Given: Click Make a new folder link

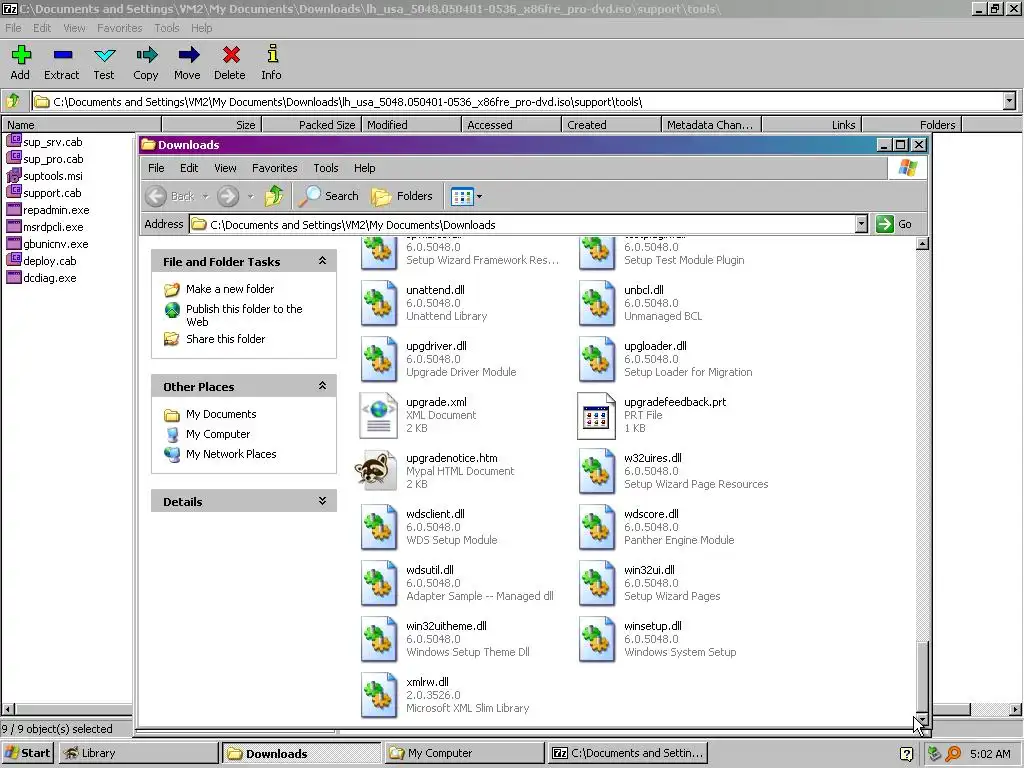Looking at the screenshot, I should (x=230, y=289).
